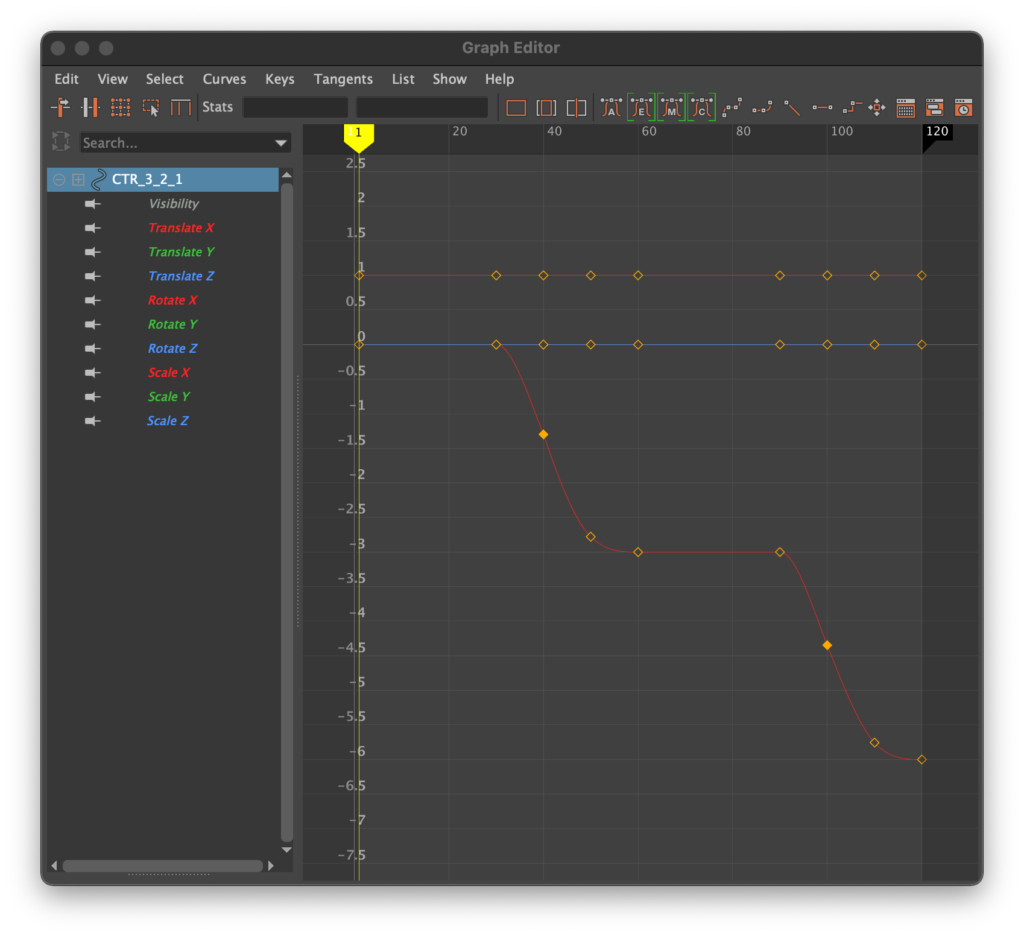Toggle the Translate X channel mute icon
The image size is (1024, 936).
click(93, 228)
